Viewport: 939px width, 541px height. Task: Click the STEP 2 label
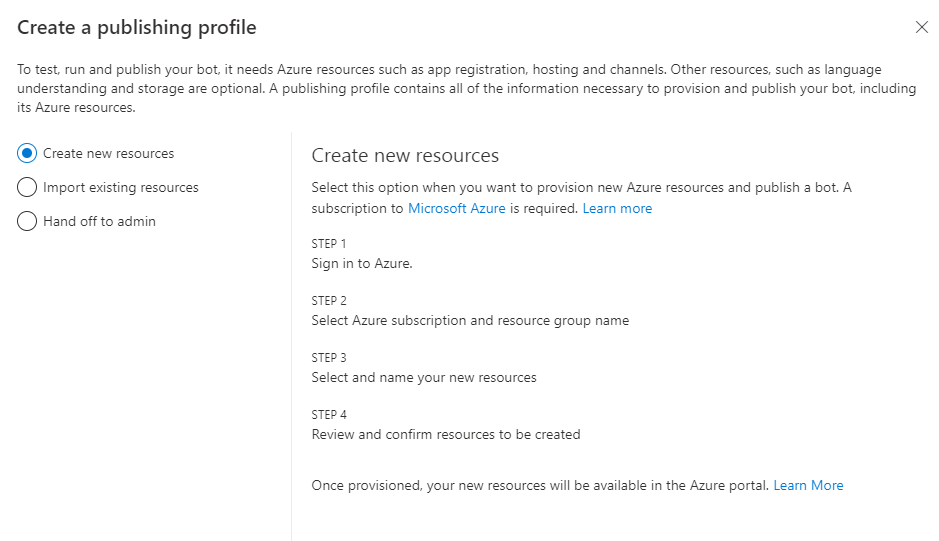tap(329, 301)
